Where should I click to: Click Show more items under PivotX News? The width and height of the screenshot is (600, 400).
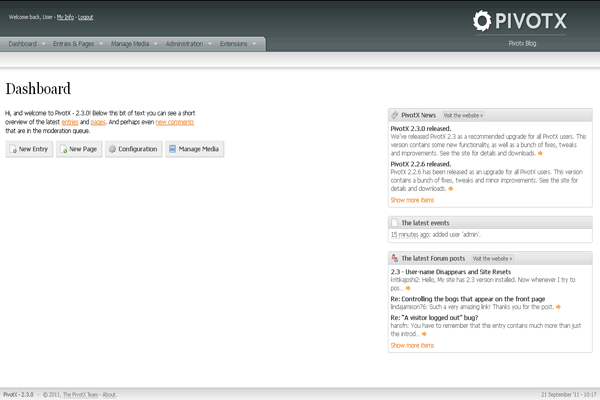pyautogui.click(x=412, y=200)
